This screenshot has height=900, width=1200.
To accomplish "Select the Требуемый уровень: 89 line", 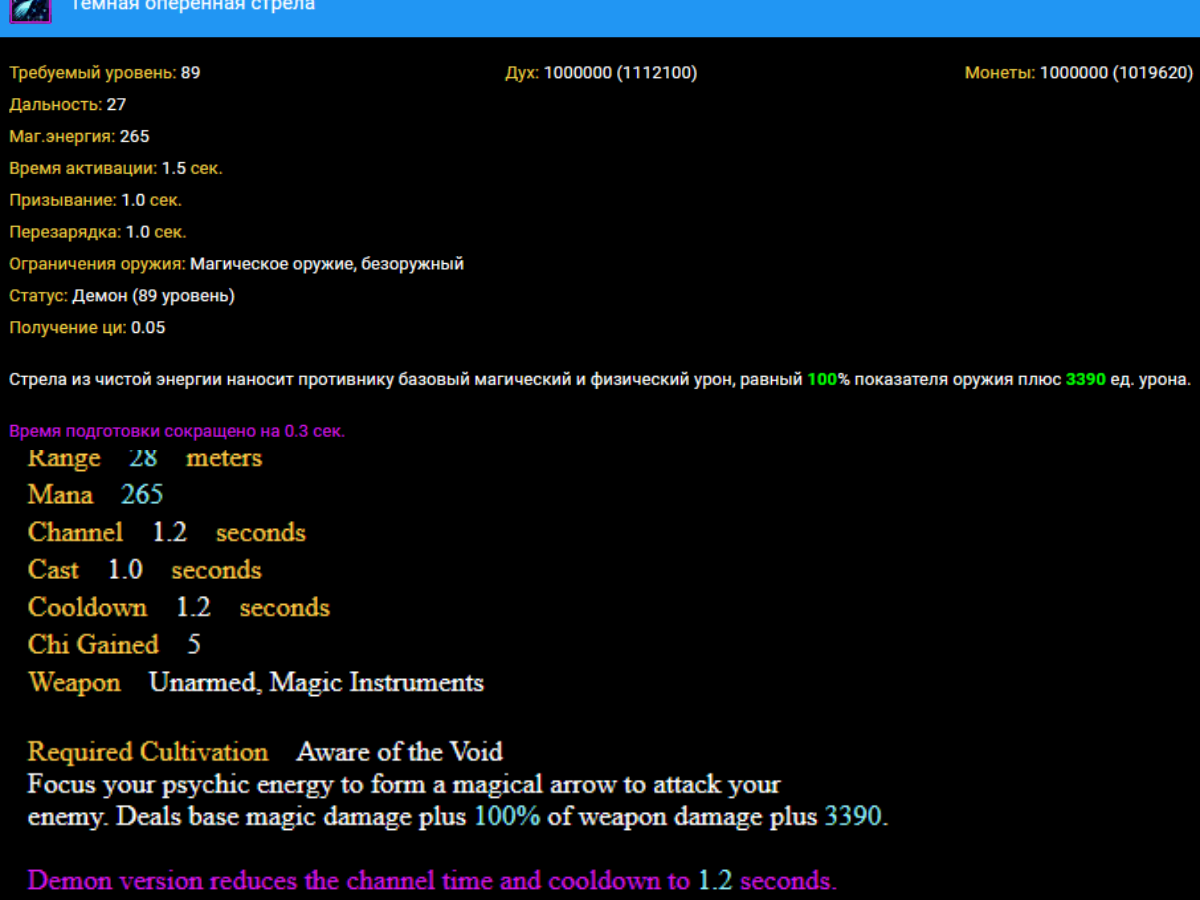I will [x=105, y=73].
